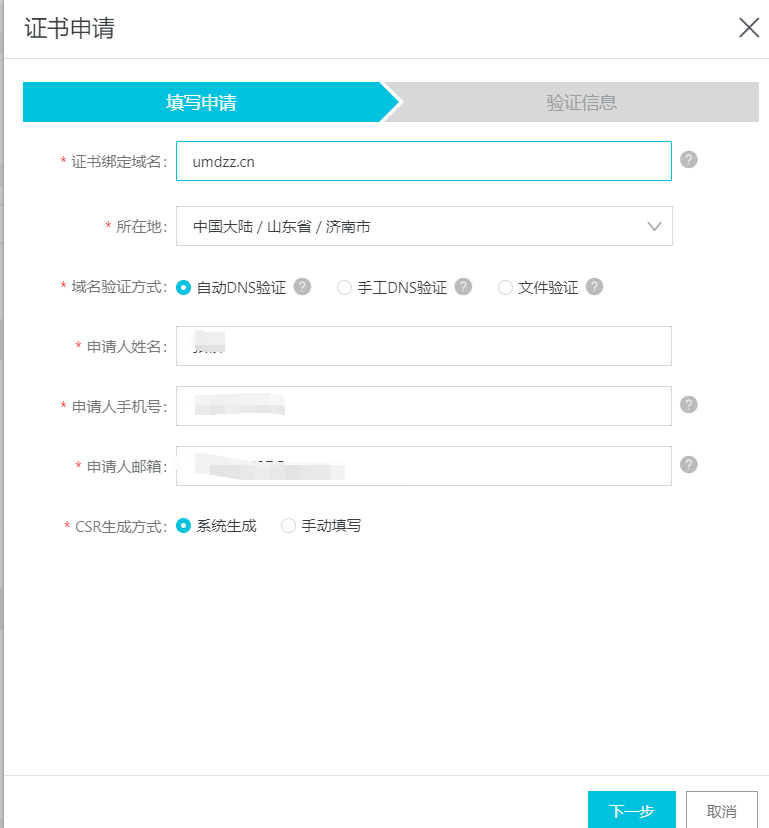The image size is (769, 828).
Task: Click the chevron arrow in 所在地 field
Action: click(654, 227)
